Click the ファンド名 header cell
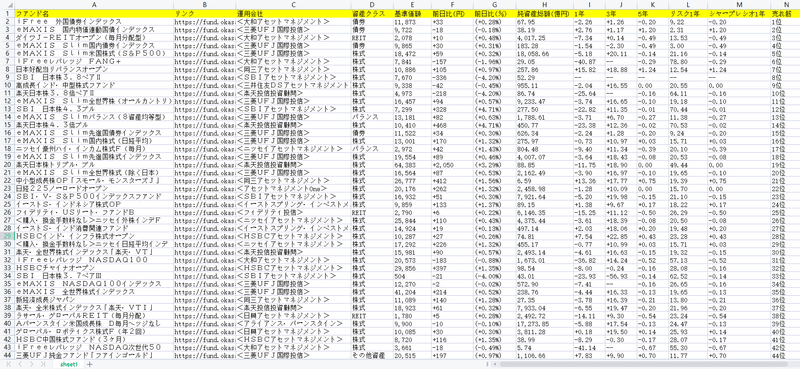Viewport: 800px width, 369px height. coord(94,13)
